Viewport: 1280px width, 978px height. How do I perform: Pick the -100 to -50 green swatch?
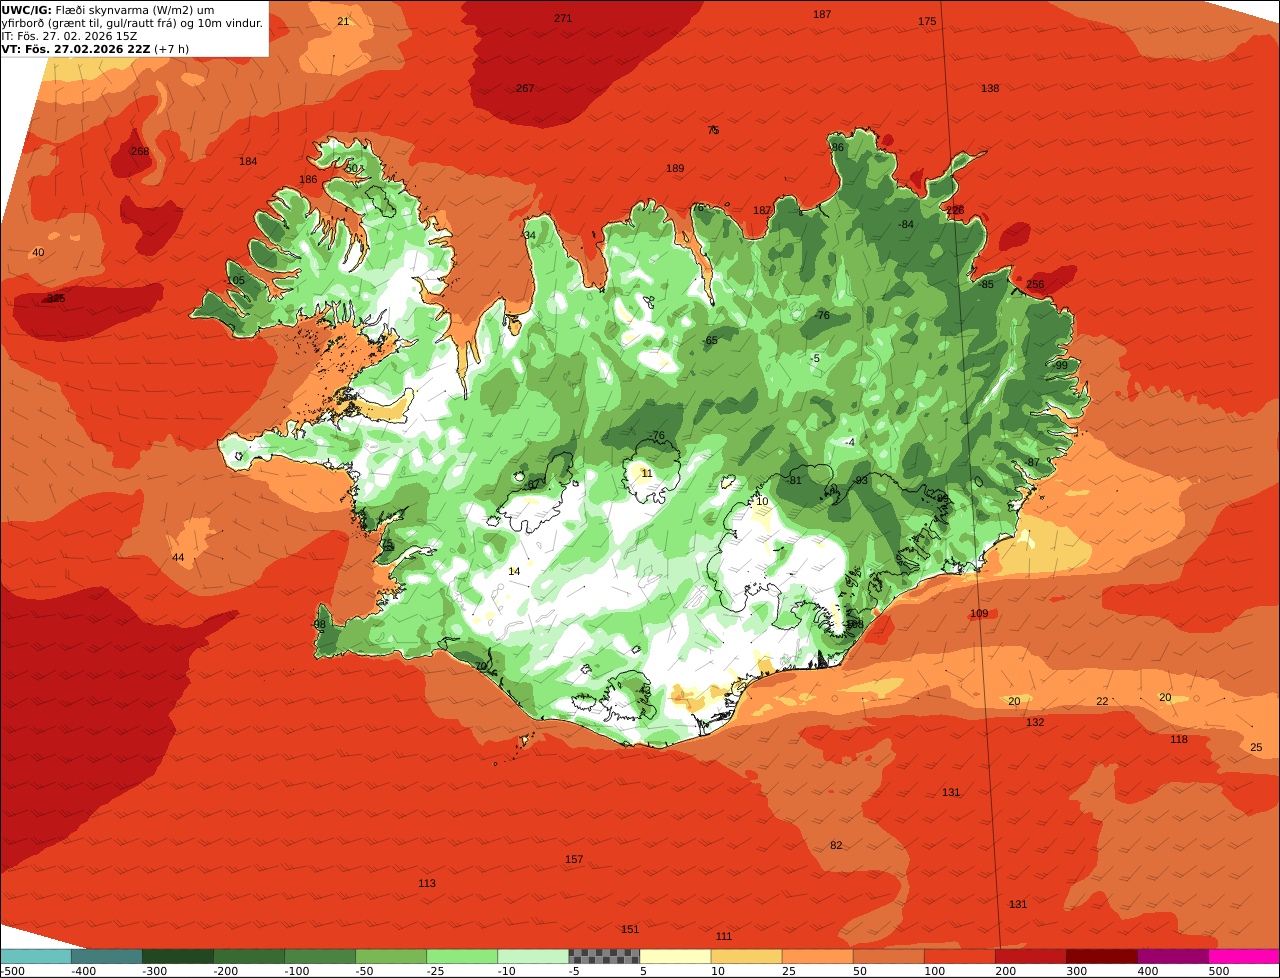(x=320, y=956)
